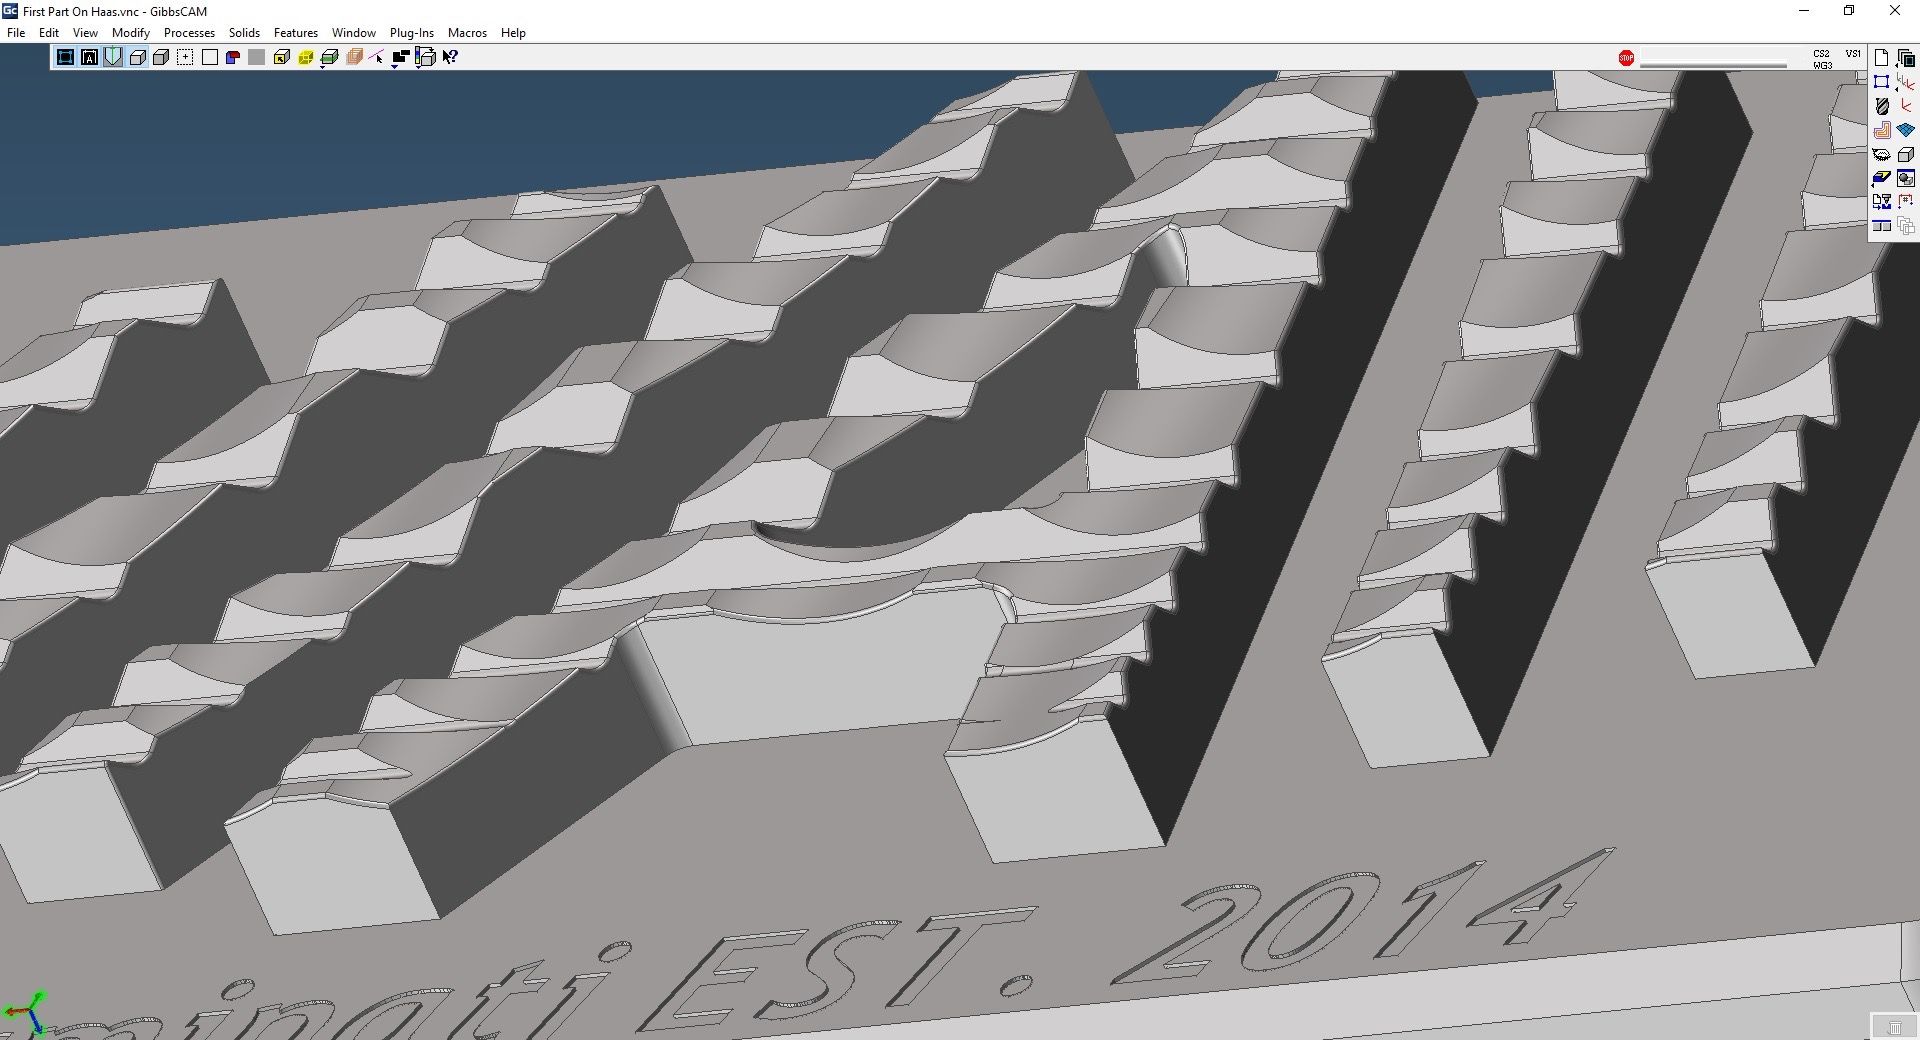Click the solid gray square icon
Viewport: 1920px width, 1040px height.
pyautogui.click(x=257, y=57)
